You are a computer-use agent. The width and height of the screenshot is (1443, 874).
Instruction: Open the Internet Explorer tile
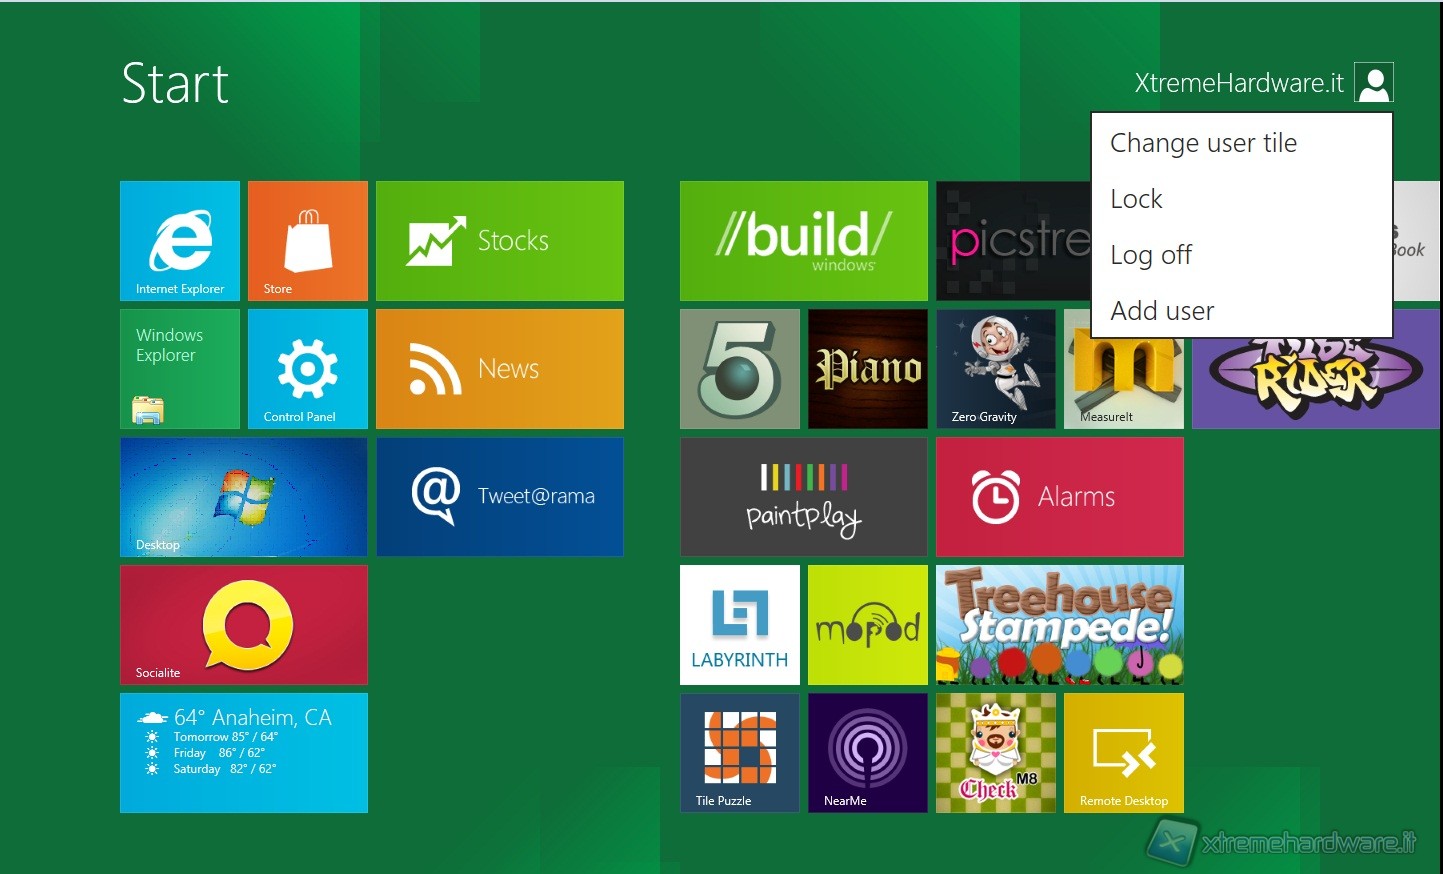click(x=180, y=241)
